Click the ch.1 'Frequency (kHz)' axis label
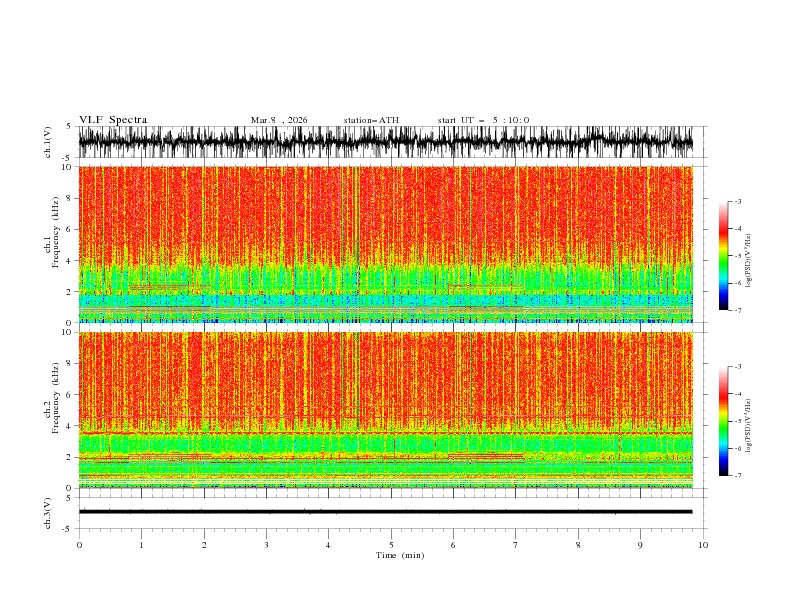This screenshot has width=792, height=612. click(x=56, y=232)
